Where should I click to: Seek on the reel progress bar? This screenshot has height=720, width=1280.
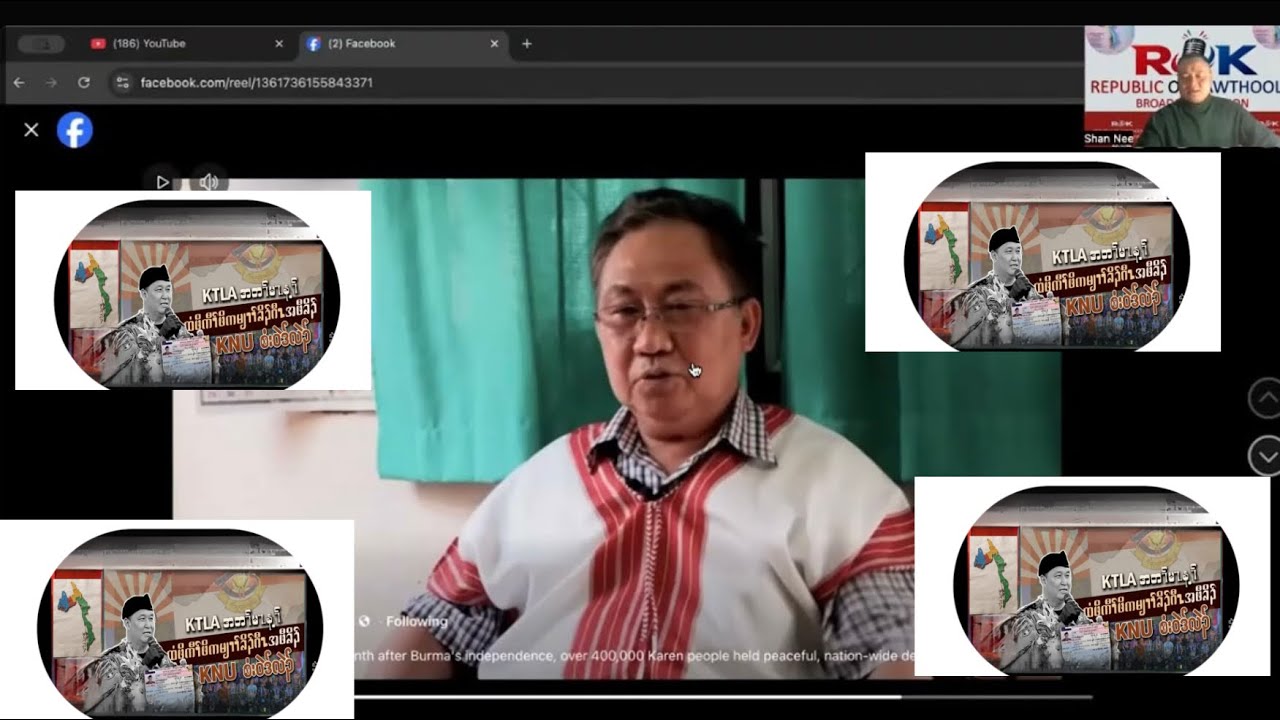[x=723, y=697]
